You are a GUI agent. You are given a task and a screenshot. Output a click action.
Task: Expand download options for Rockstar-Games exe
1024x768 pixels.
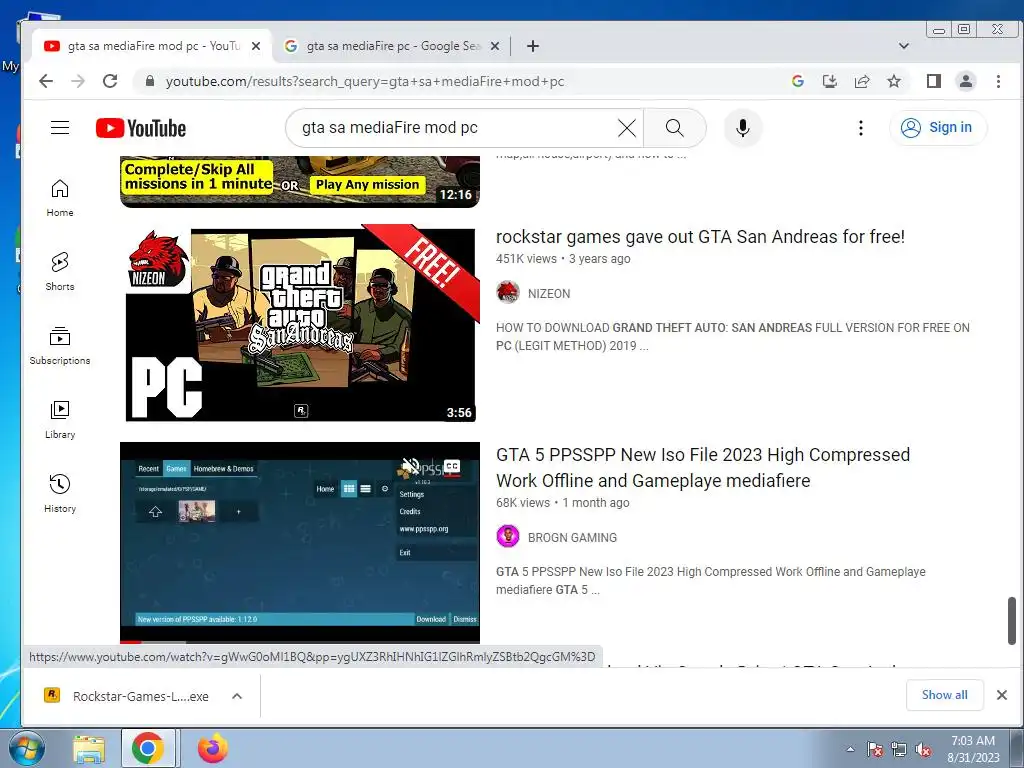point(237,696)
